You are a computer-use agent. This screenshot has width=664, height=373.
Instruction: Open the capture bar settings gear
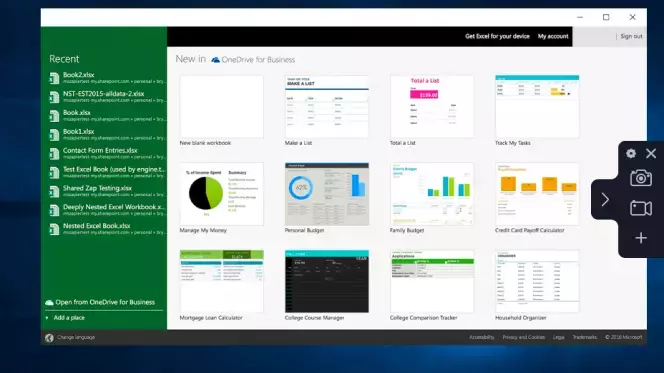(631, 153)
